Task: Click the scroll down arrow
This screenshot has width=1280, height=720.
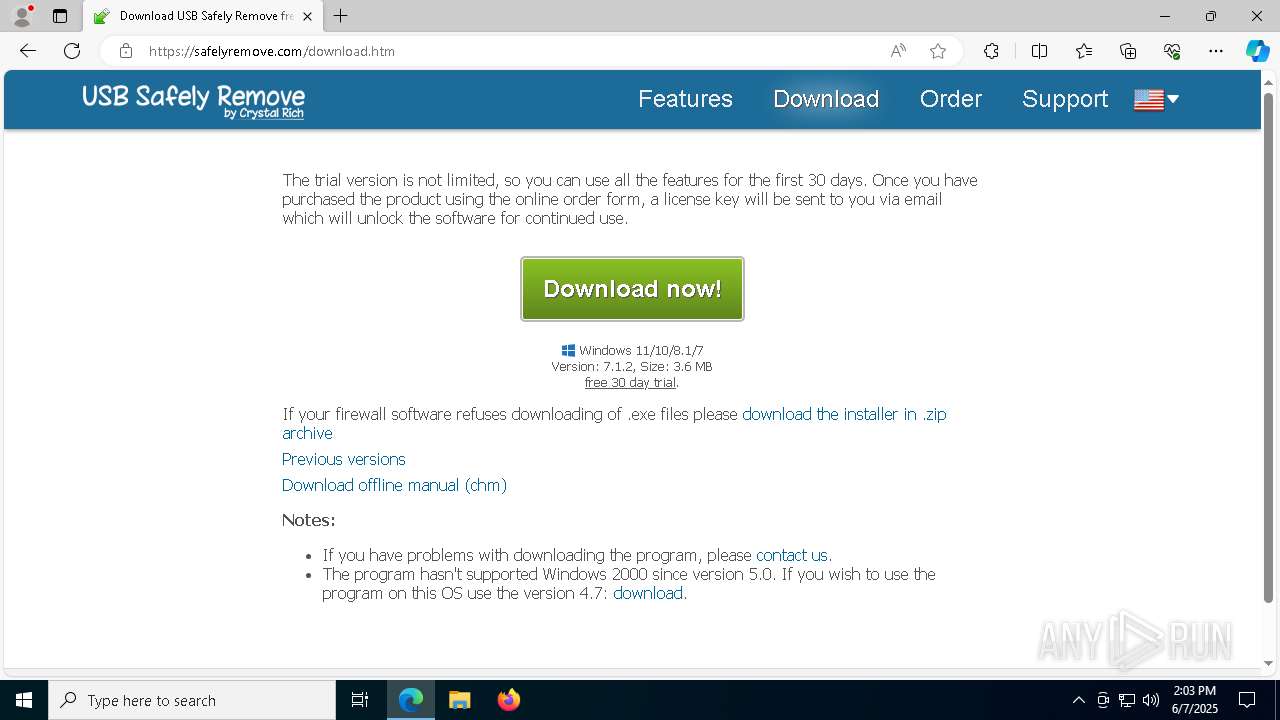Action: click(x=1268, y=662)
